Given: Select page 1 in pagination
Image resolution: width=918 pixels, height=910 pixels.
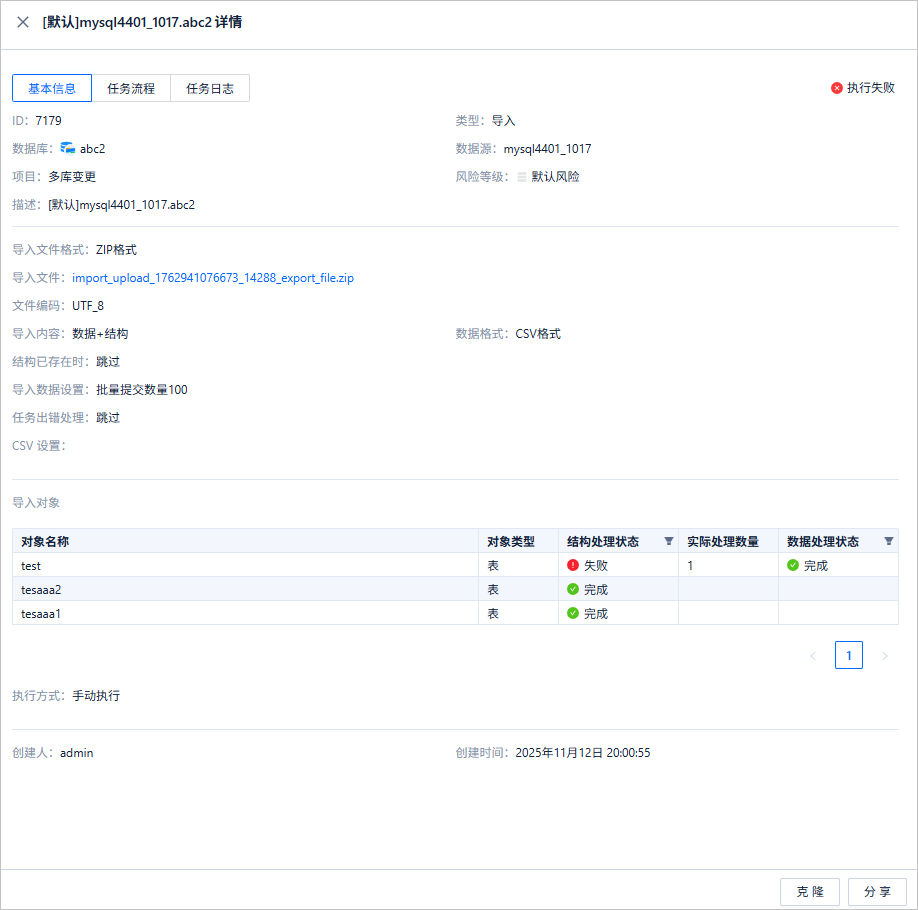Looking at the screenshot, I should [849, 655].
